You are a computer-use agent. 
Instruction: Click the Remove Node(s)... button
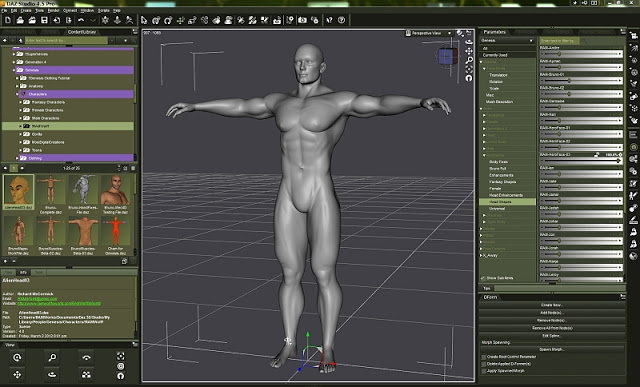coord(552,320)
